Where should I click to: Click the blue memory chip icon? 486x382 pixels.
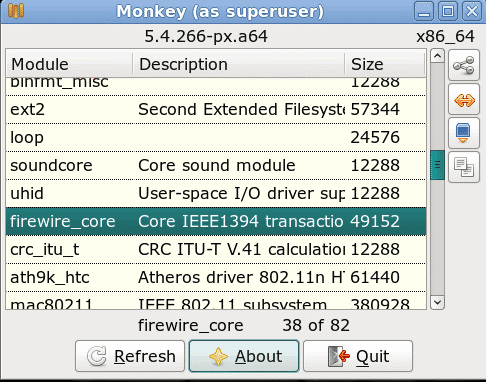(464, 133)
